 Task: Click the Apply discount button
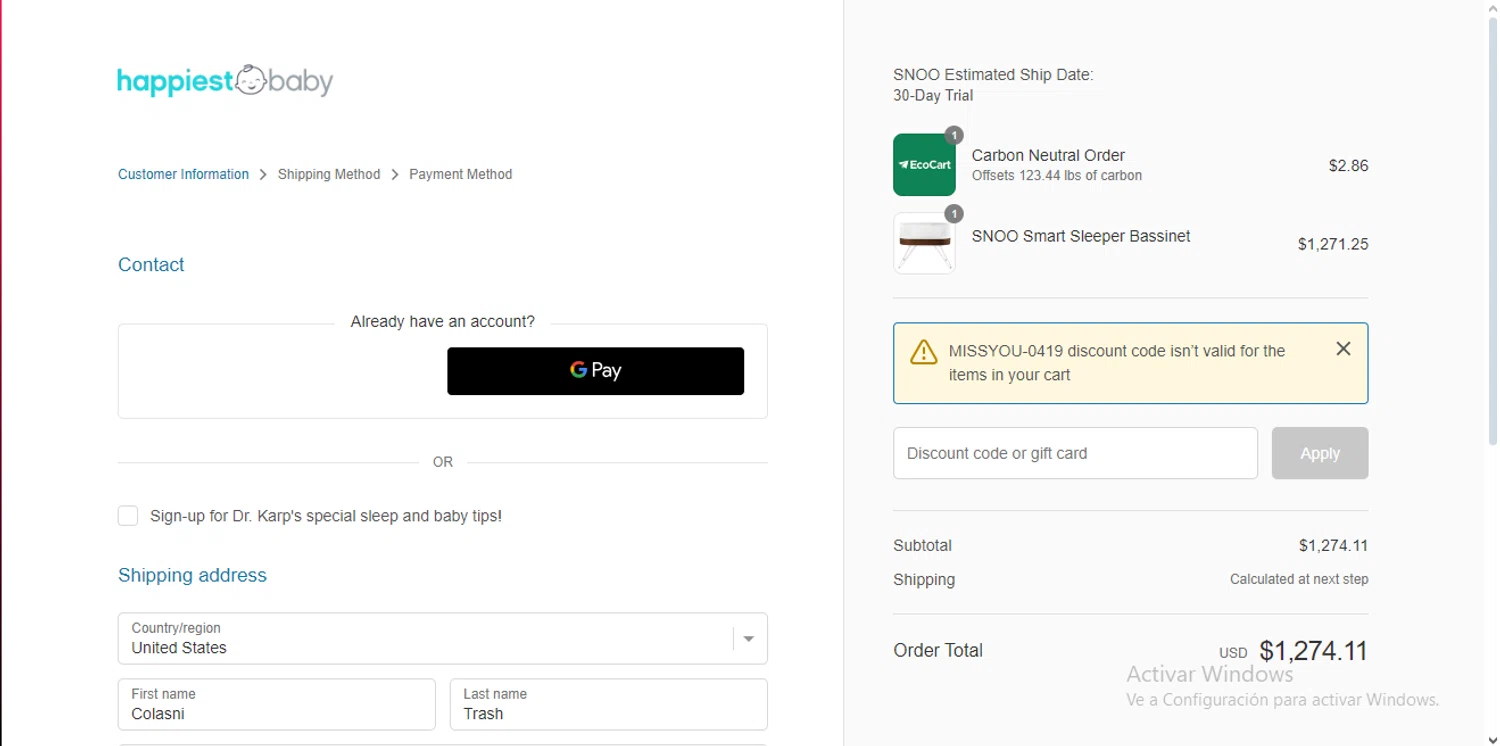coord(1319,453)
